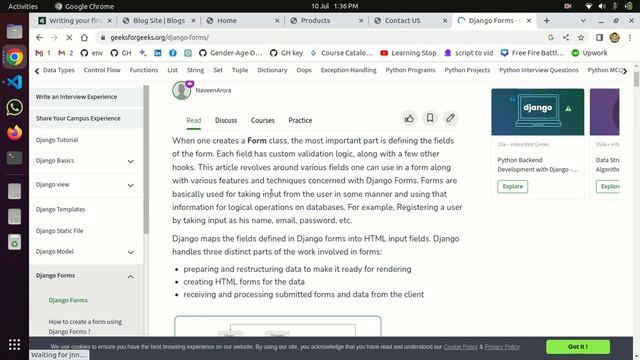This screenshot has width=640, height=360.
Task: Open Terminal from dock
Action: [14, 158]
